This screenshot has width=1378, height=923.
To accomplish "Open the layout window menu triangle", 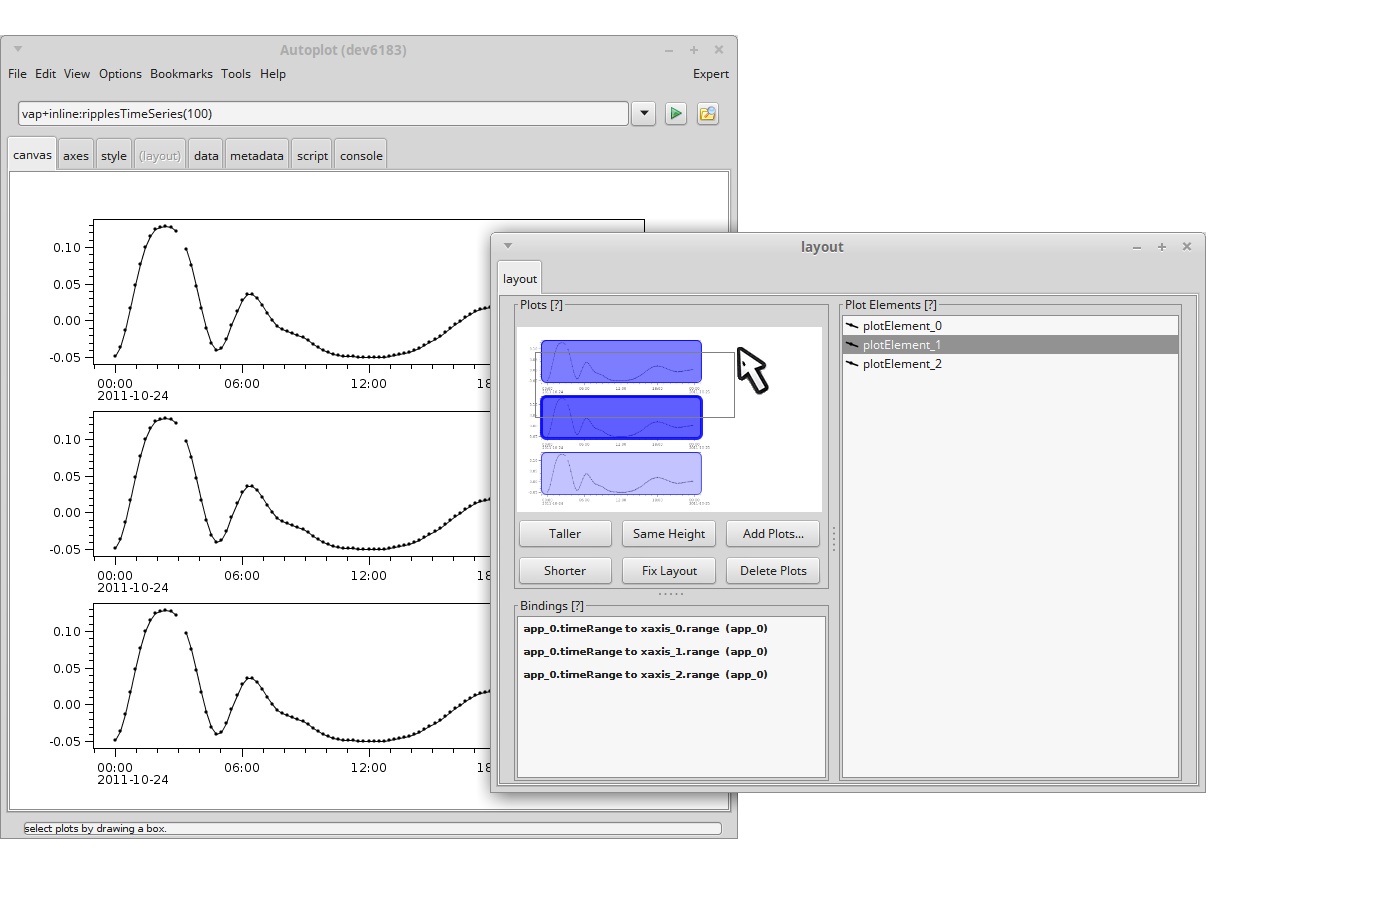I will pos(508,246).
